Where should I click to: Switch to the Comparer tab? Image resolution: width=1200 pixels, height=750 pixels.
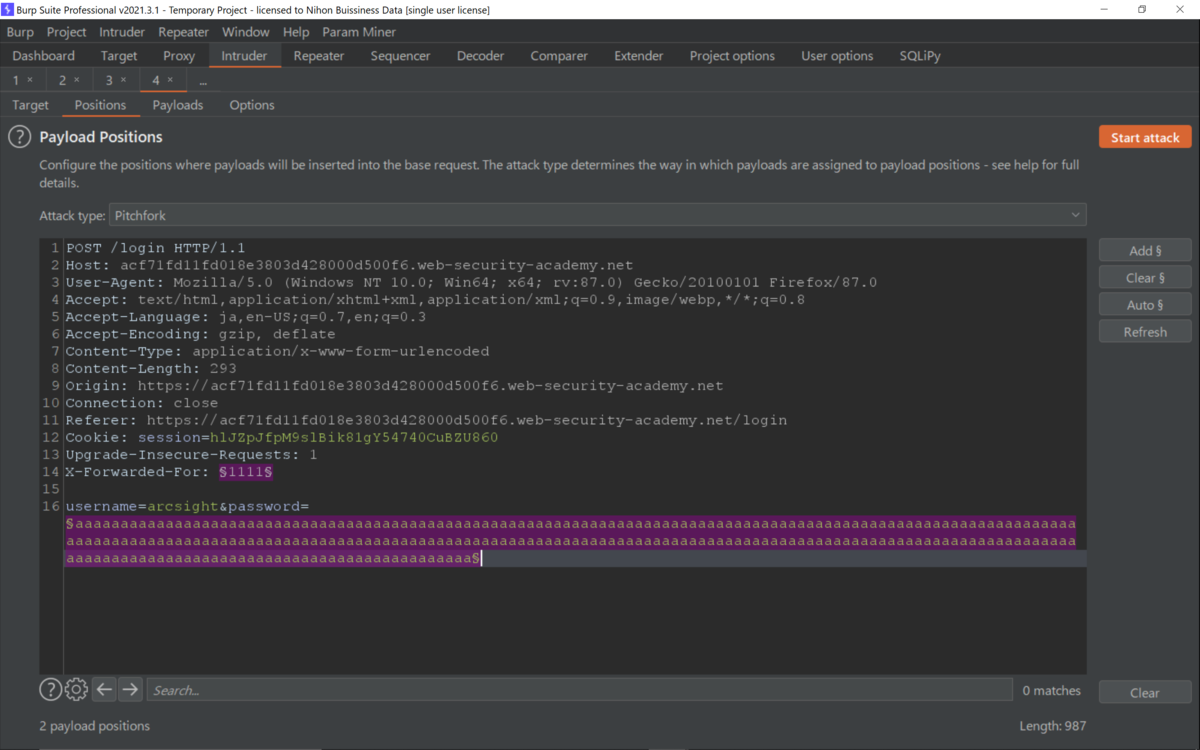[559, 56]
